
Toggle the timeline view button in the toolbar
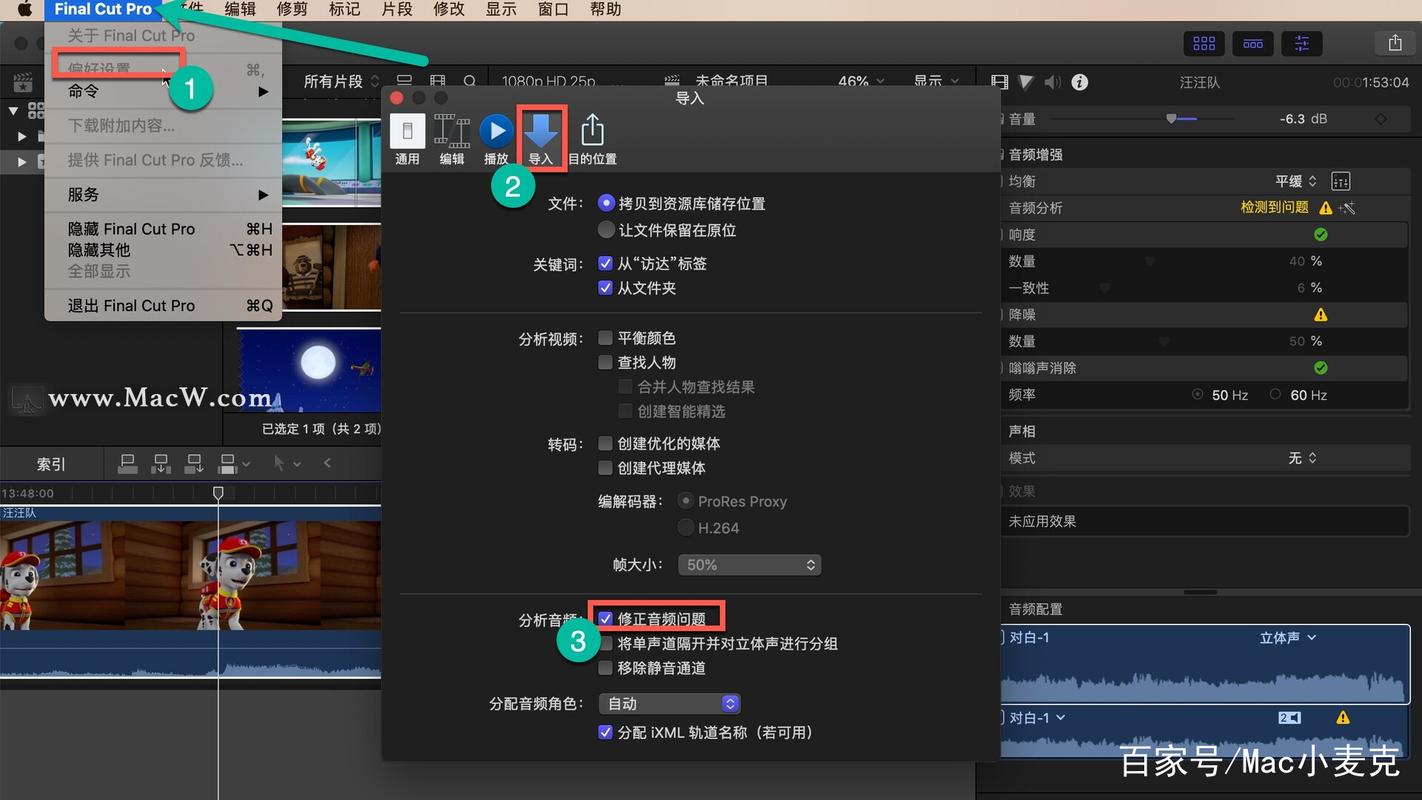click(x=1252, y=43)
